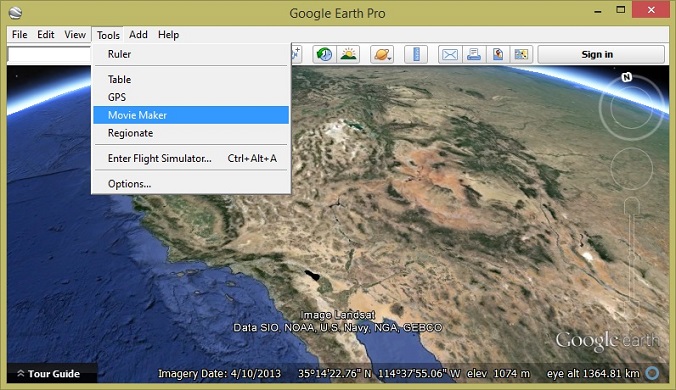Choose GPS in the Tools menu
This screenshot has height=390, width=676.
click(x=191, y=97)
